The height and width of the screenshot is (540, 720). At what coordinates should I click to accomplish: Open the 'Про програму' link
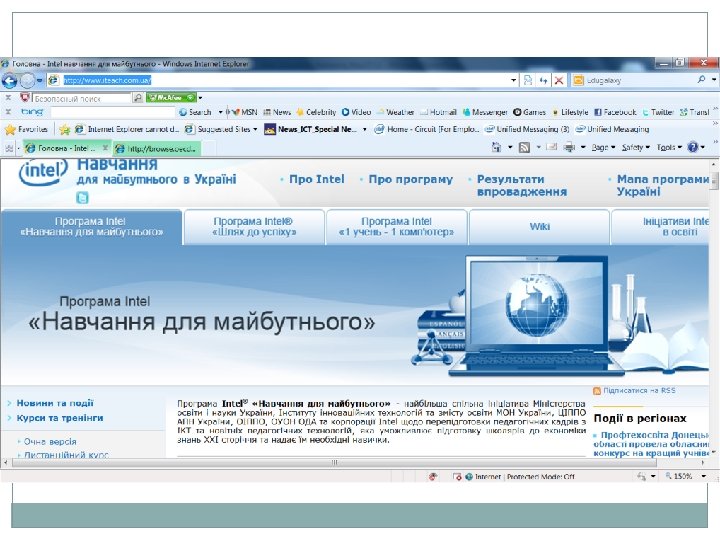point(411,179)
